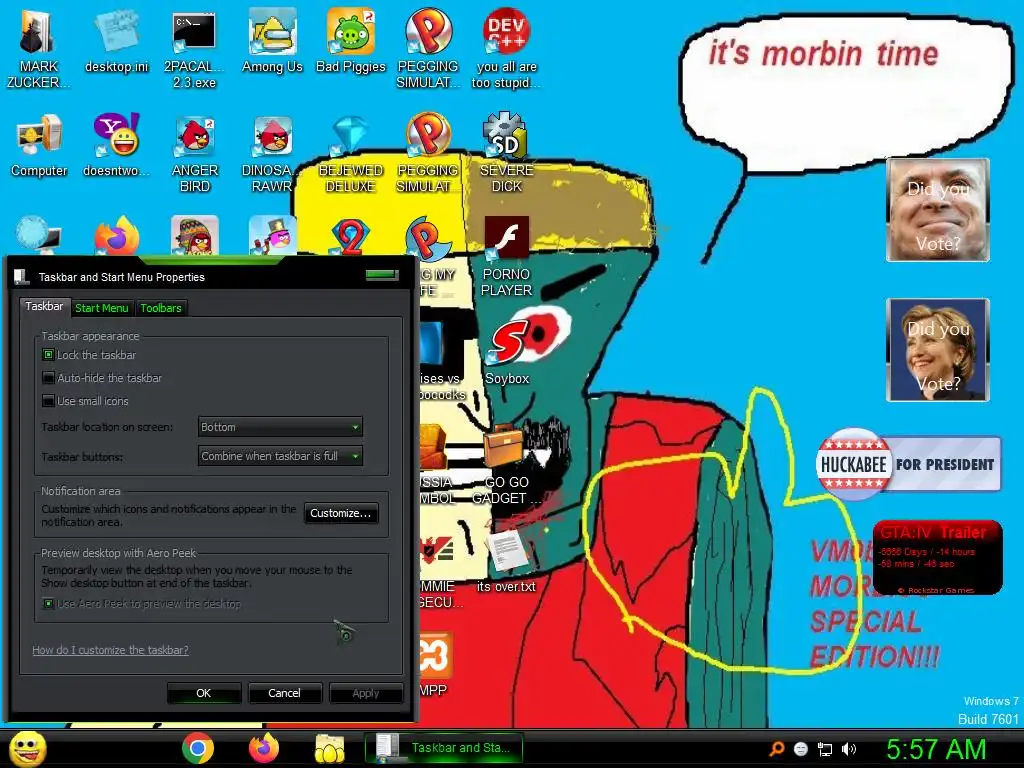
Task: Click the Taskbar and Sta... taskbar button
Action: [x=445, y=748]
